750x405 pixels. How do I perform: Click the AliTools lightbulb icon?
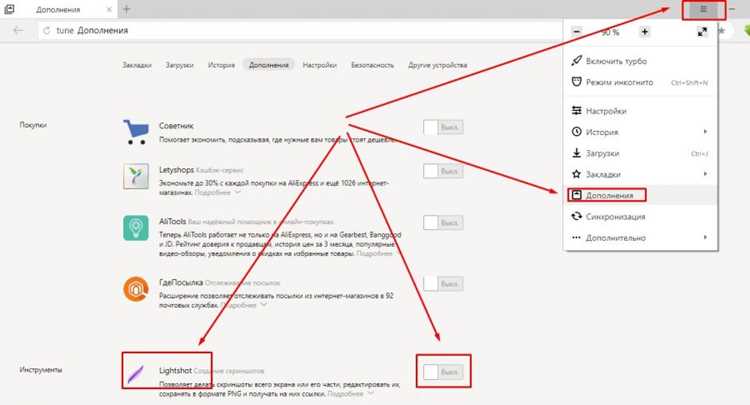click(136, 228)
